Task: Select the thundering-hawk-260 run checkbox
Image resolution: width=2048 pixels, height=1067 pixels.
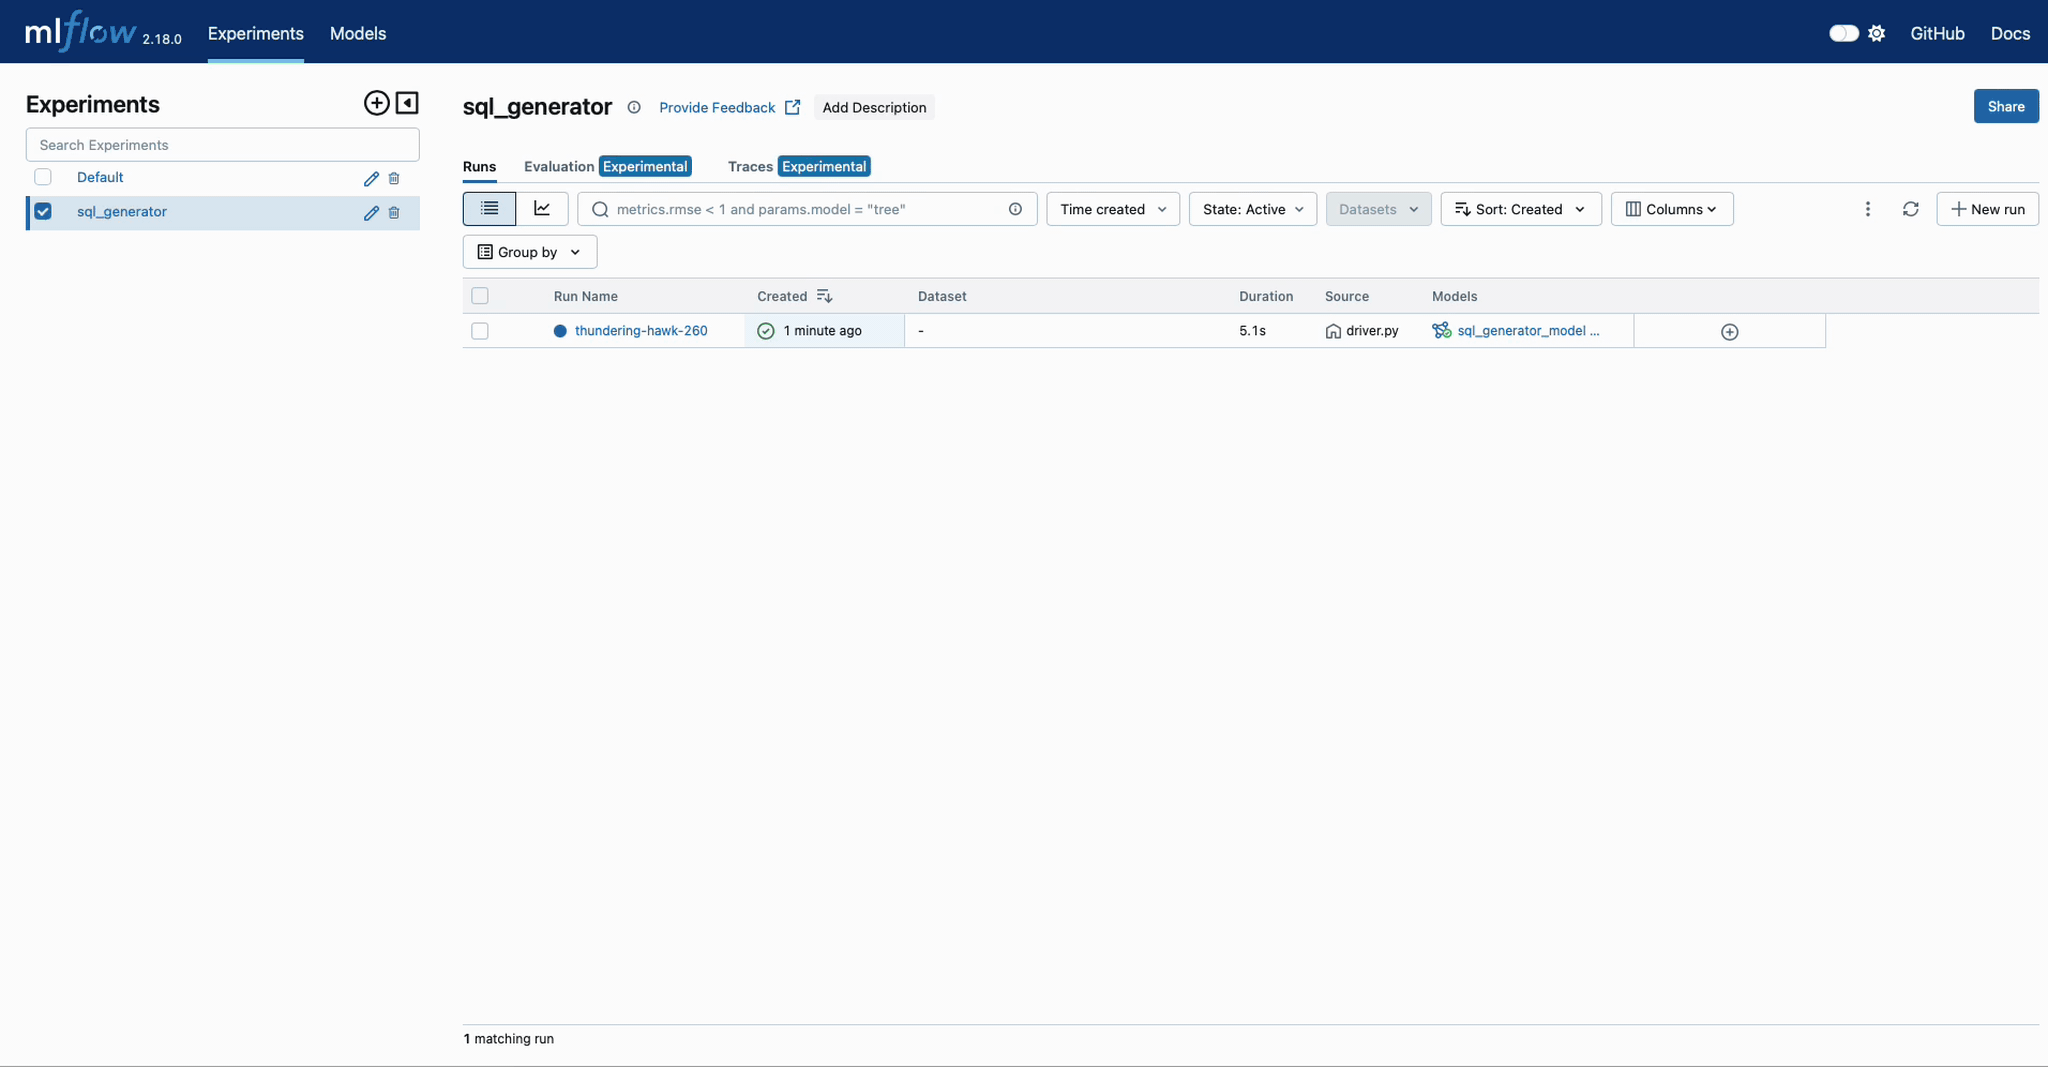Action: click(x=480, y=331)
